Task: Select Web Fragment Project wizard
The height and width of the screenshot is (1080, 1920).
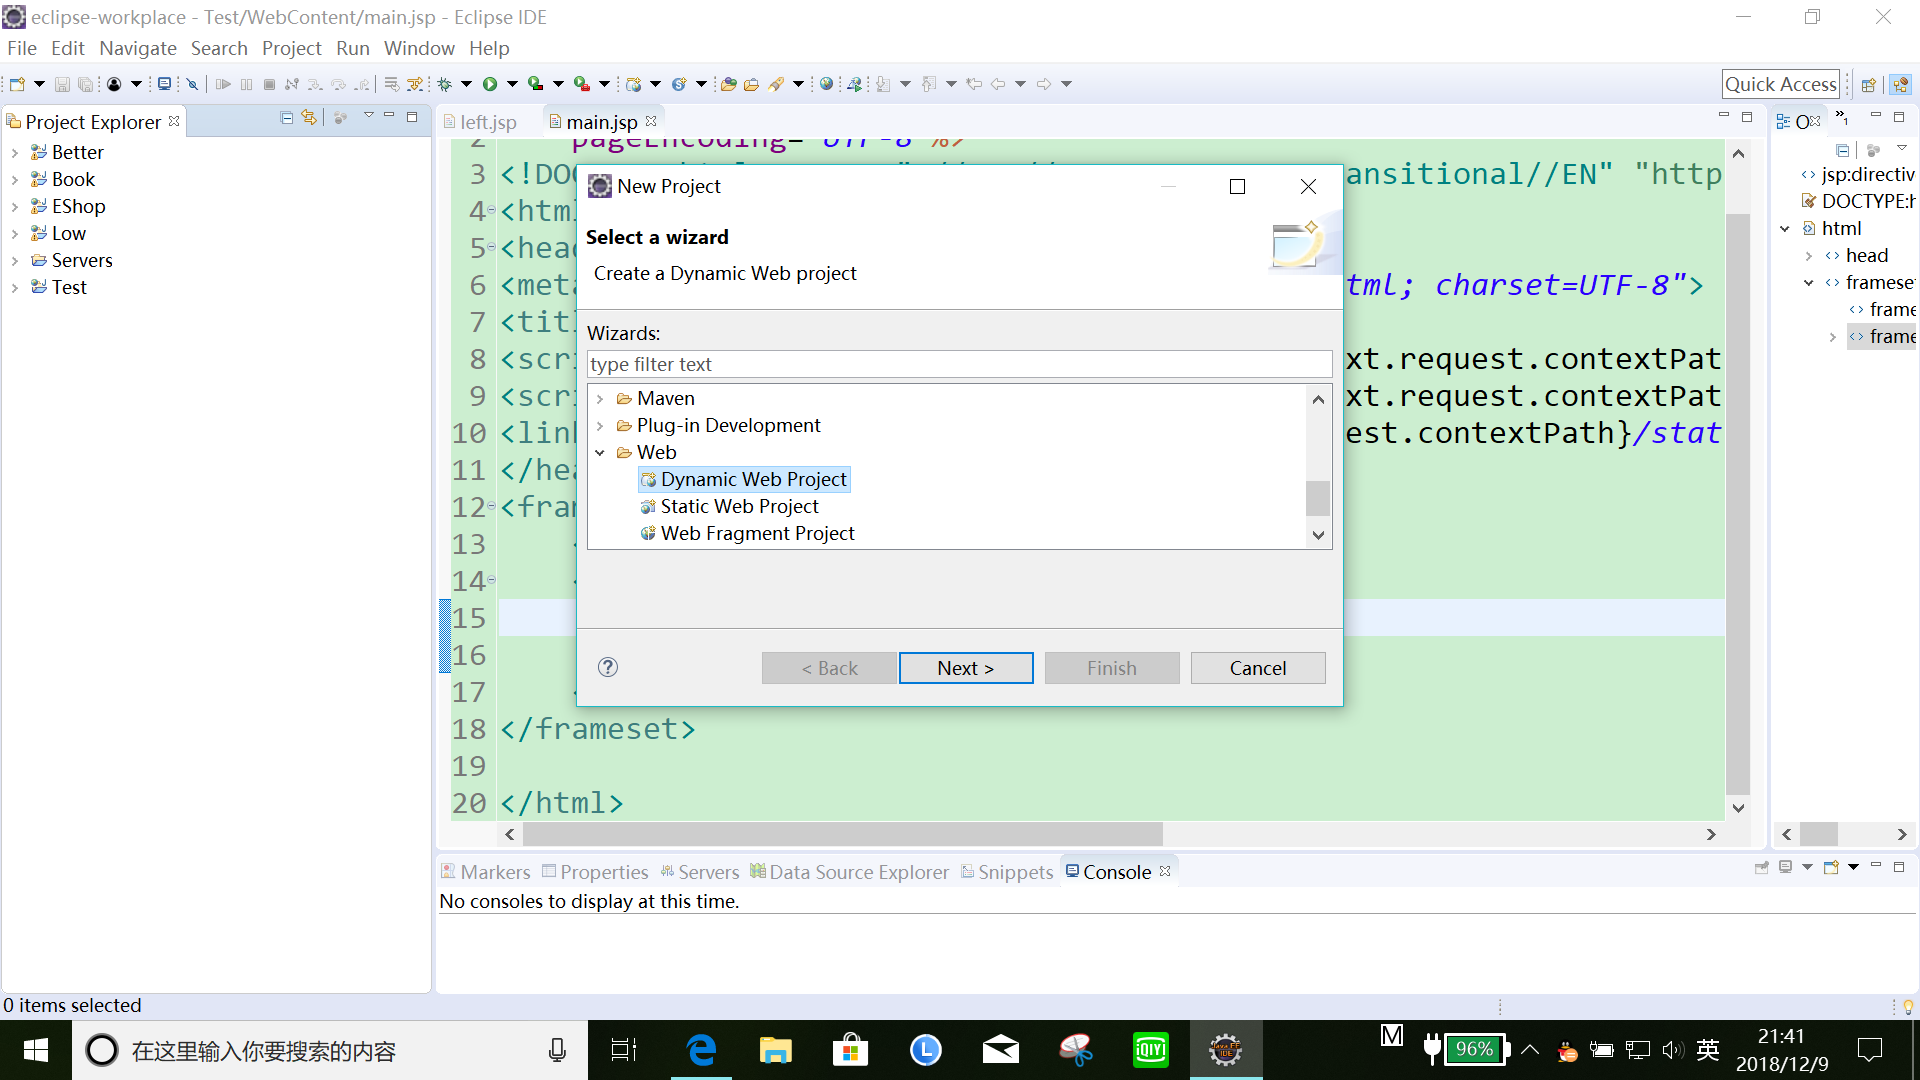Action: tap(757, 534)
